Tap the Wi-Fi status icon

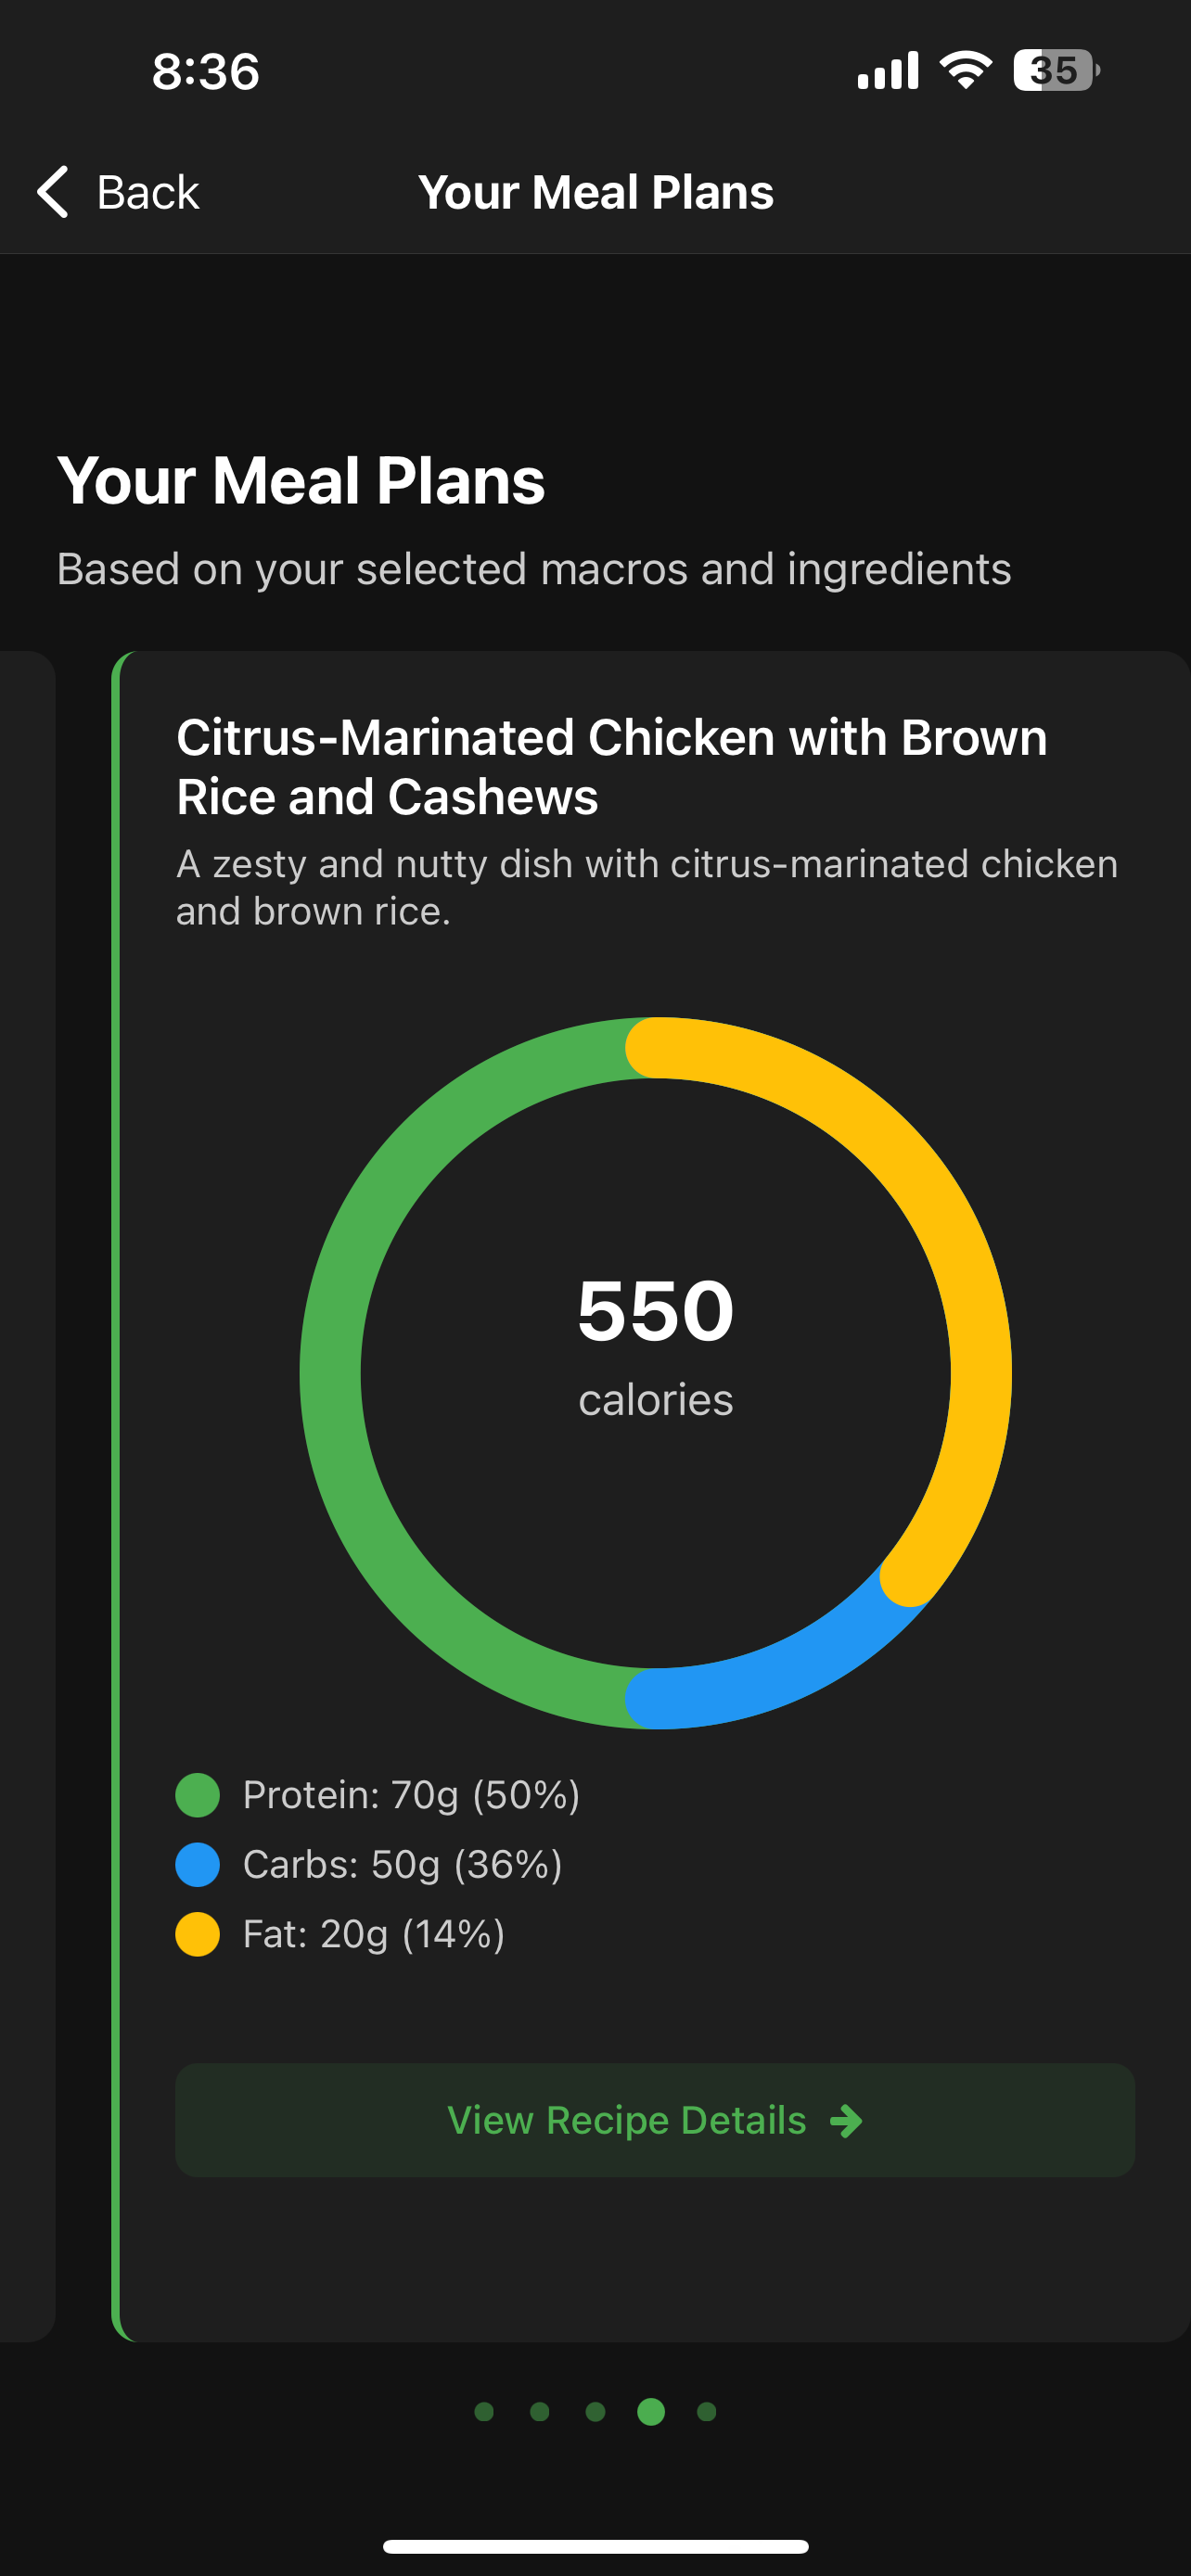[x=965, y=70]
